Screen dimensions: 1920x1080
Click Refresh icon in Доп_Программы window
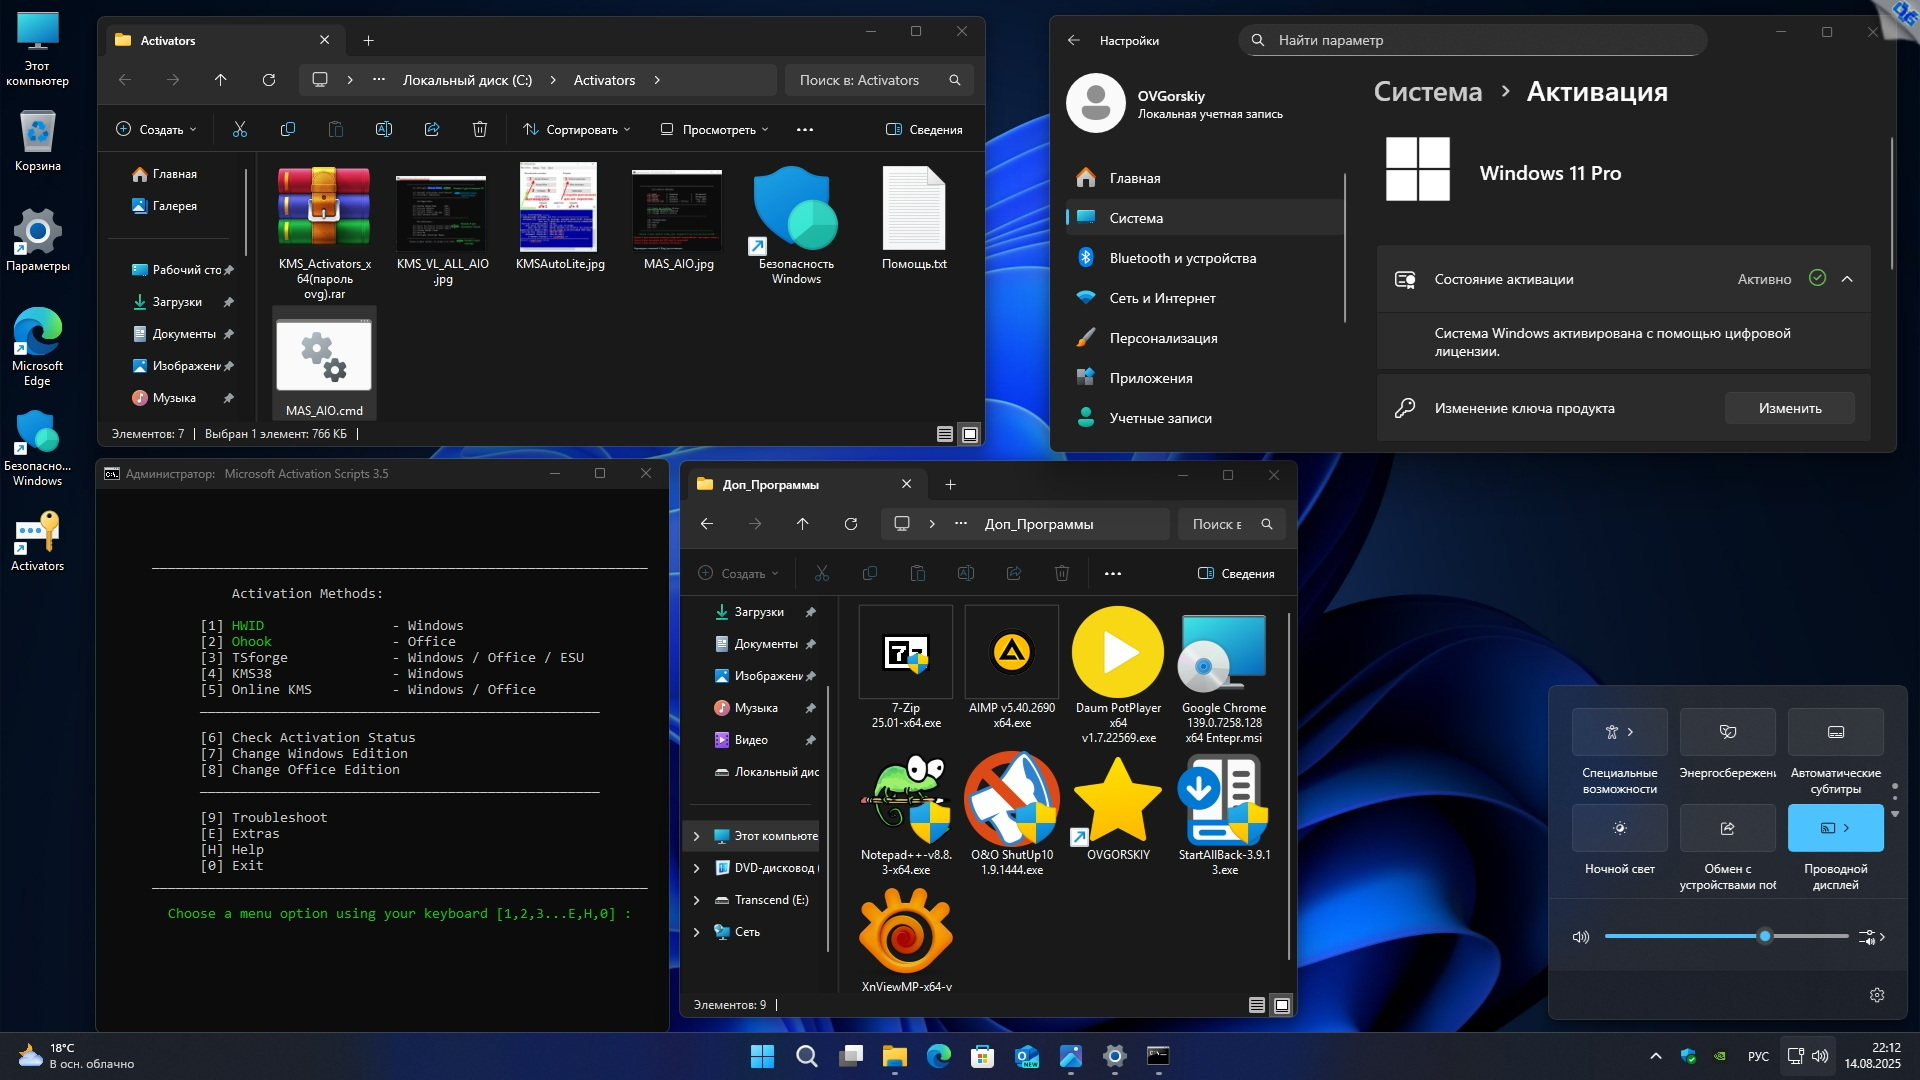coord(851,524)
